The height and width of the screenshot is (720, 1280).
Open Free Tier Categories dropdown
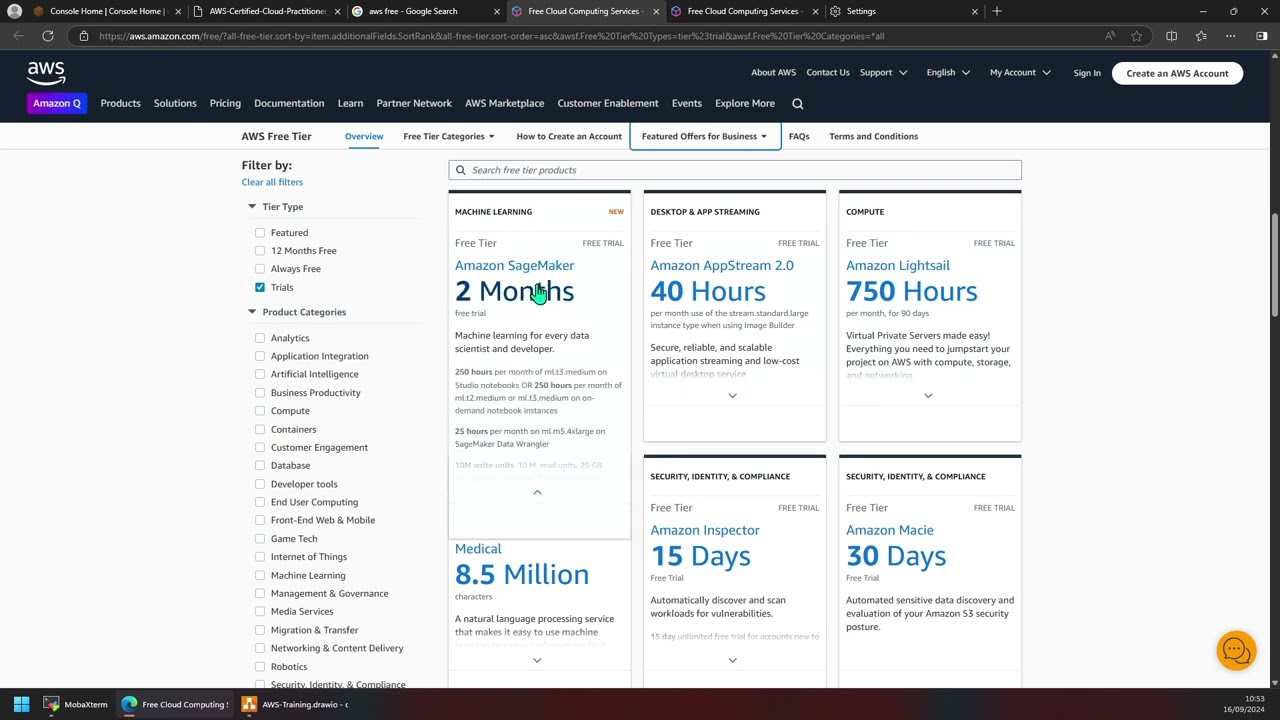click(x=449, y=136)
